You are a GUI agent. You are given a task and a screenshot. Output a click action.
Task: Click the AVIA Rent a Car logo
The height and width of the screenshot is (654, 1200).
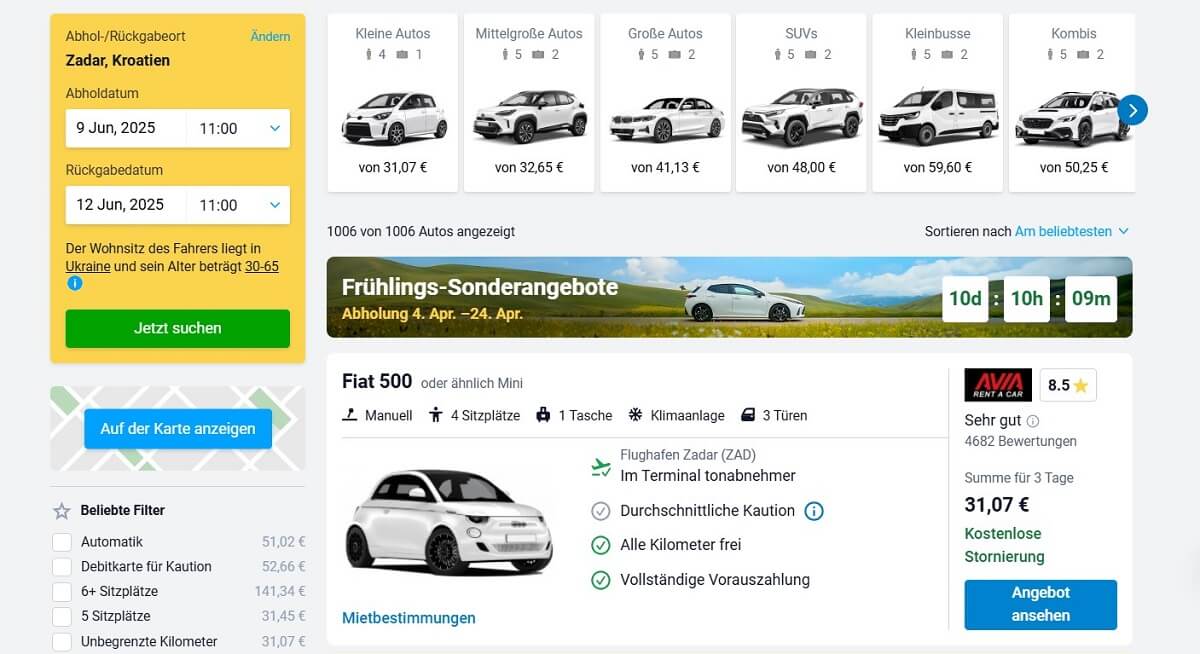point(998,385)
